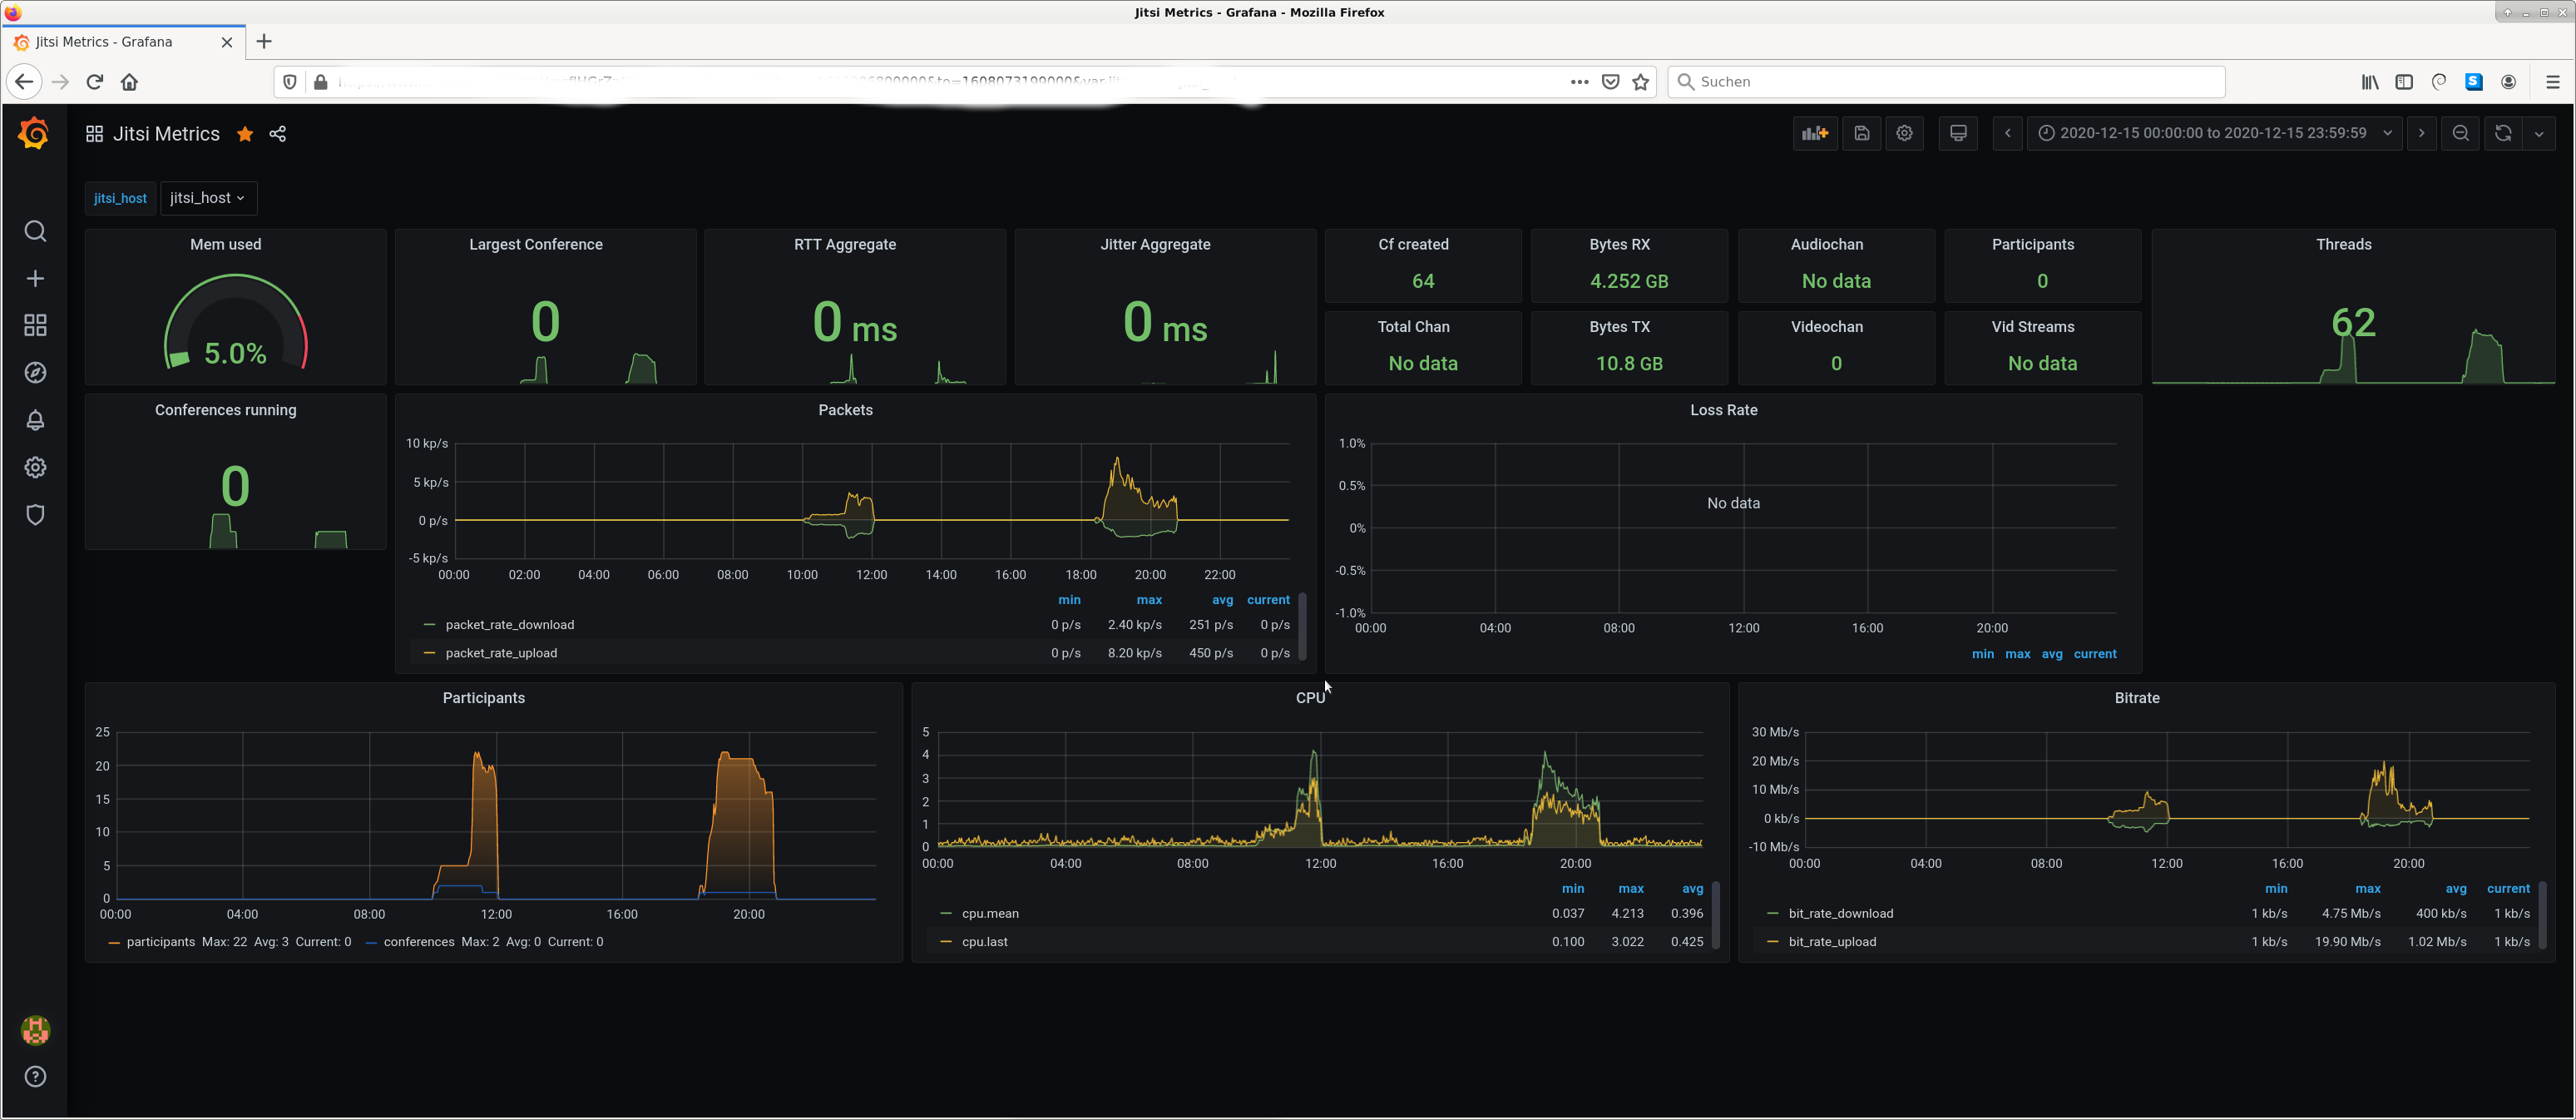Sort Loss Rate legend by min

(x=1982, y=653)
